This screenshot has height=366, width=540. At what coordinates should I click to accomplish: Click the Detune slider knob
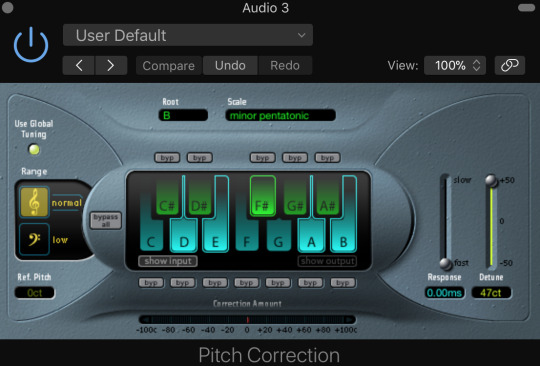(x=491, y=180)
